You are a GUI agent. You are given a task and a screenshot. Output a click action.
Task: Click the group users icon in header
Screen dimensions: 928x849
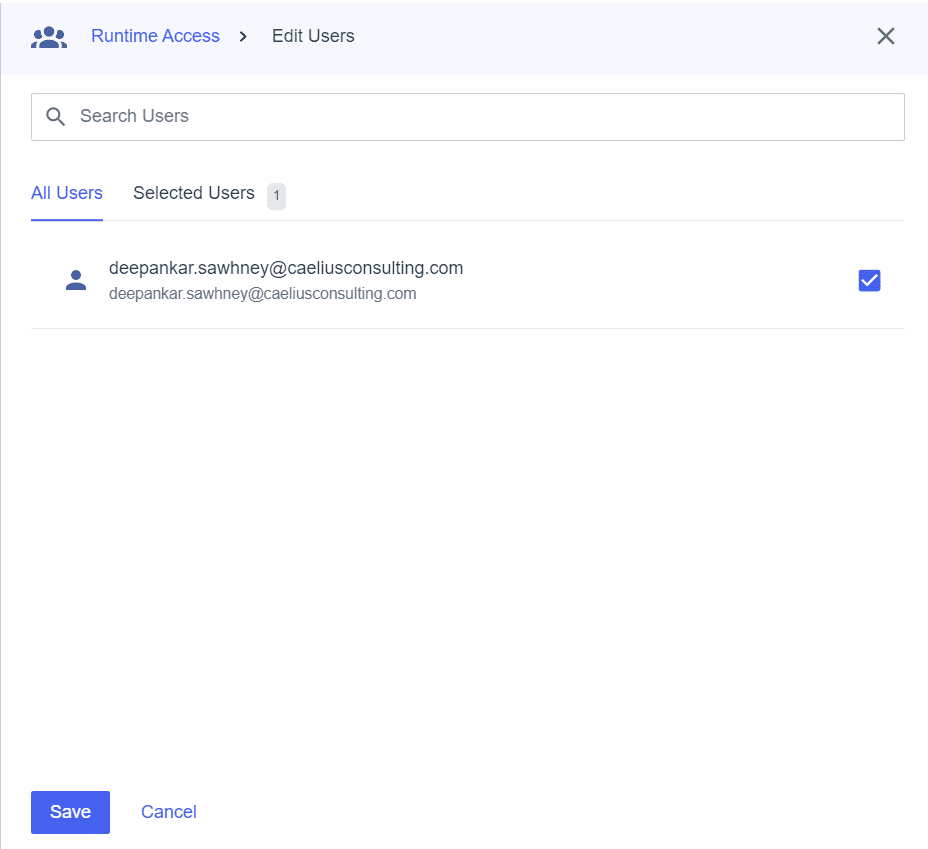coord(49,37)
